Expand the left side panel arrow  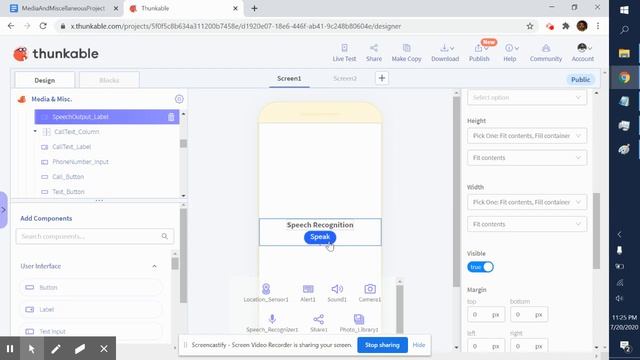[x=3, y=210]
